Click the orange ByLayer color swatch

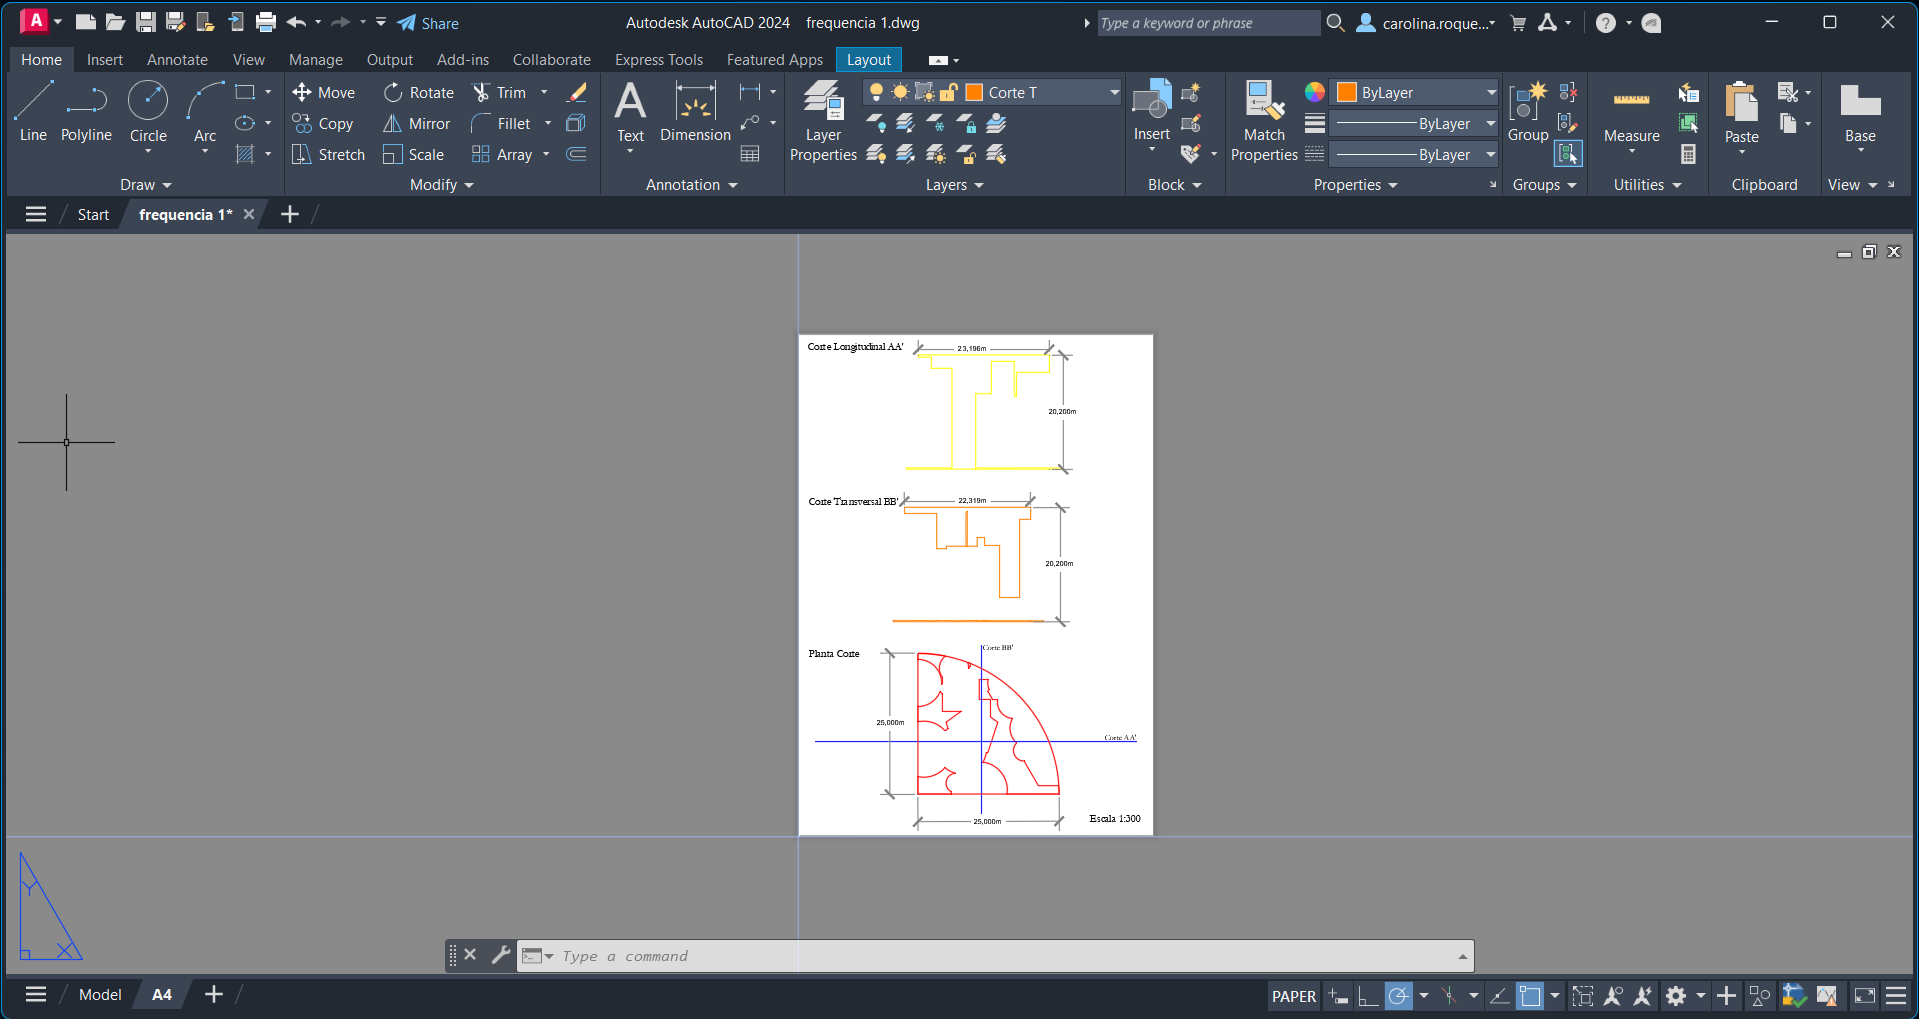tap(1347, 92)
